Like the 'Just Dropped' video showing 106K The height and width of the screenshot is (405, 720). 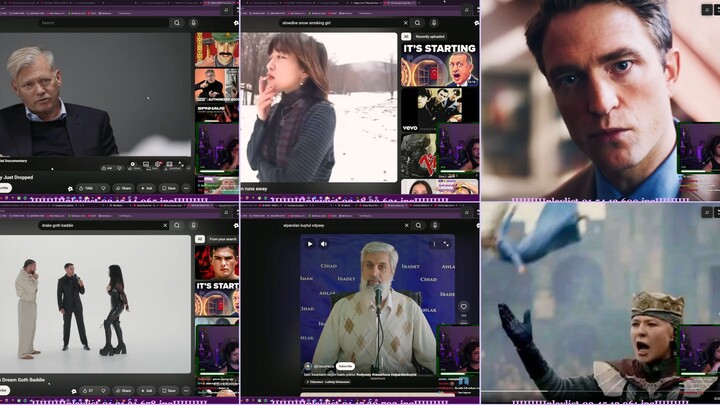(86, 188)
